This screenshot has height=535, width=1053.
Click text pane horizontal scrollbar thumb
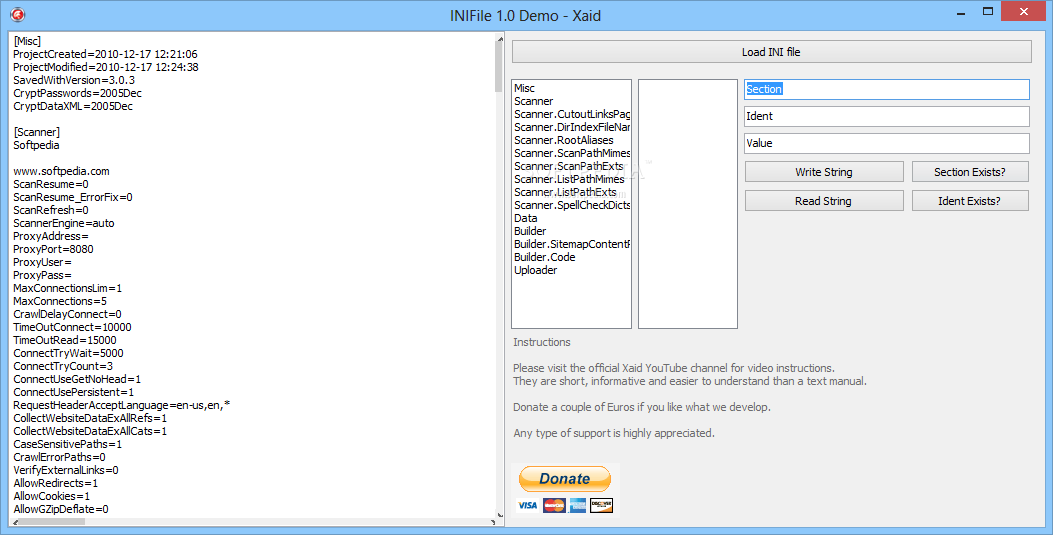[x=53, y=522]
